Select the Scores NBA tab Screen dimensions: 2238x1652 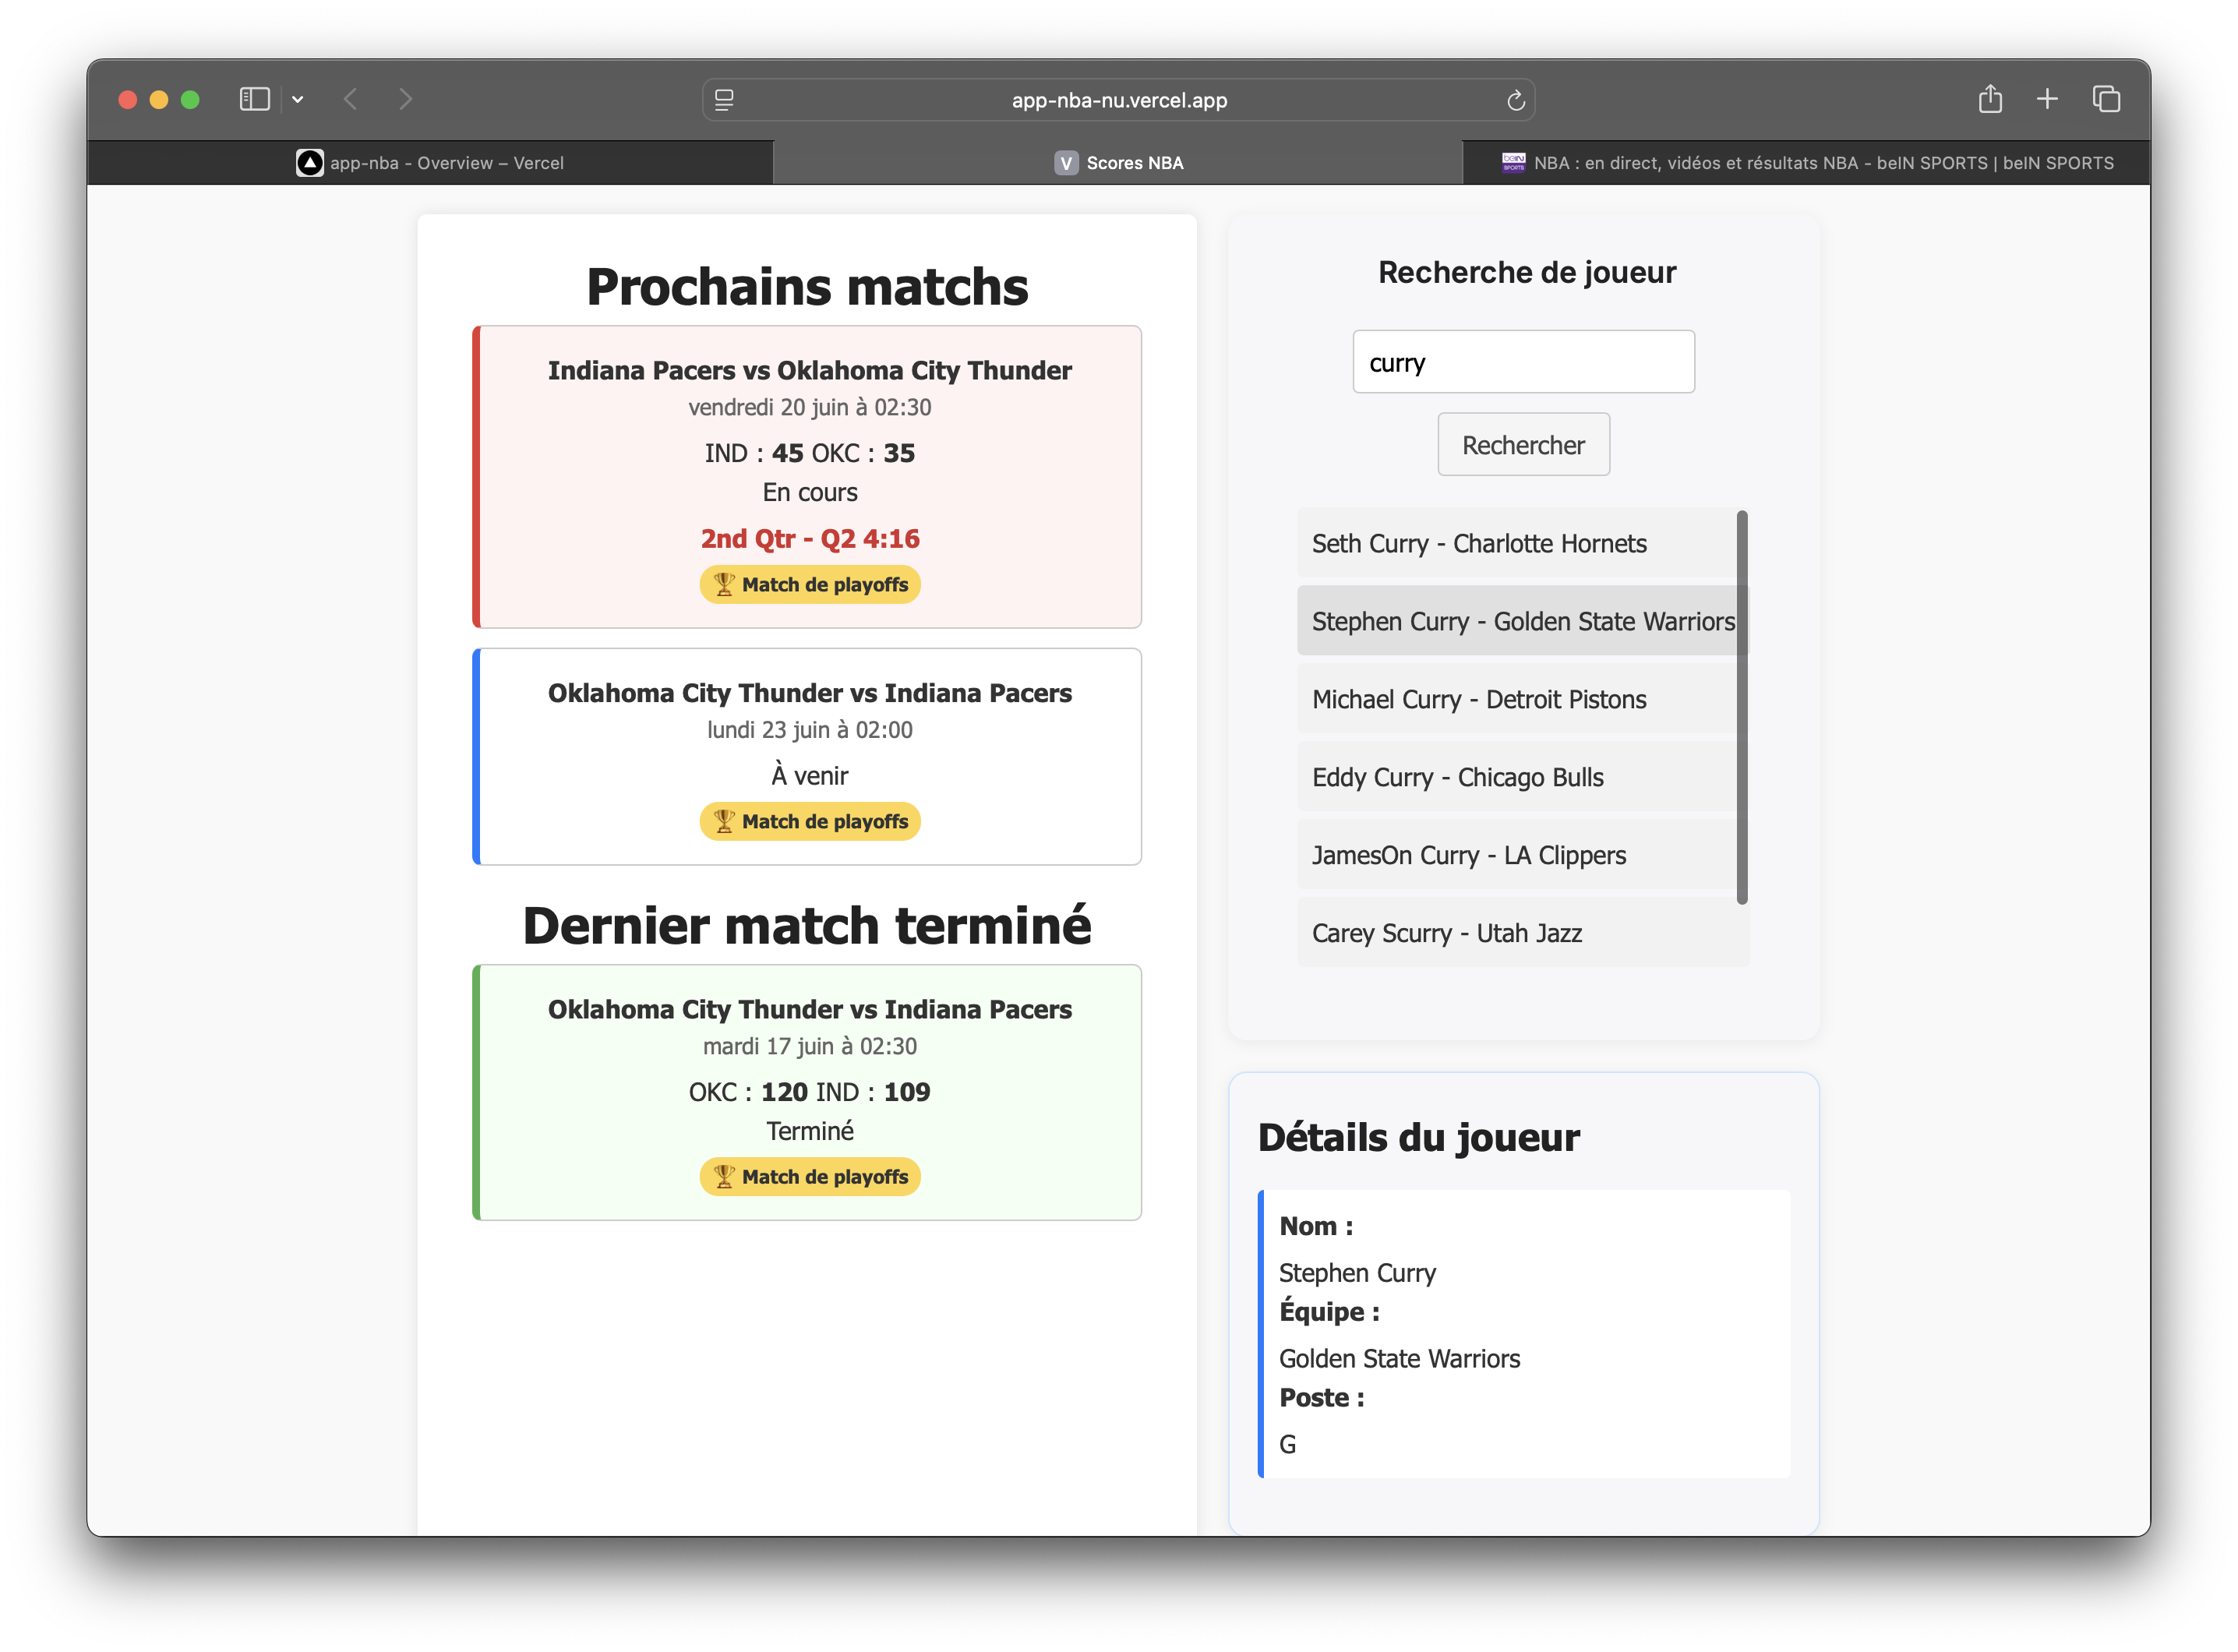point(1118,162)
